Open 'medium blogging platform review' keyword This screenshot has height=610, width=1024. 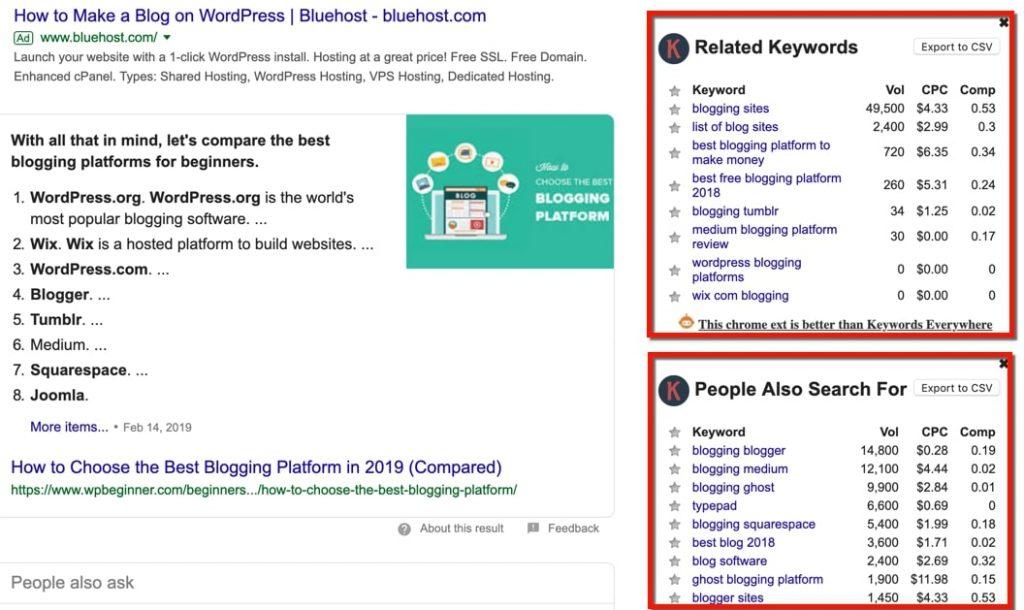pos(764,236)
